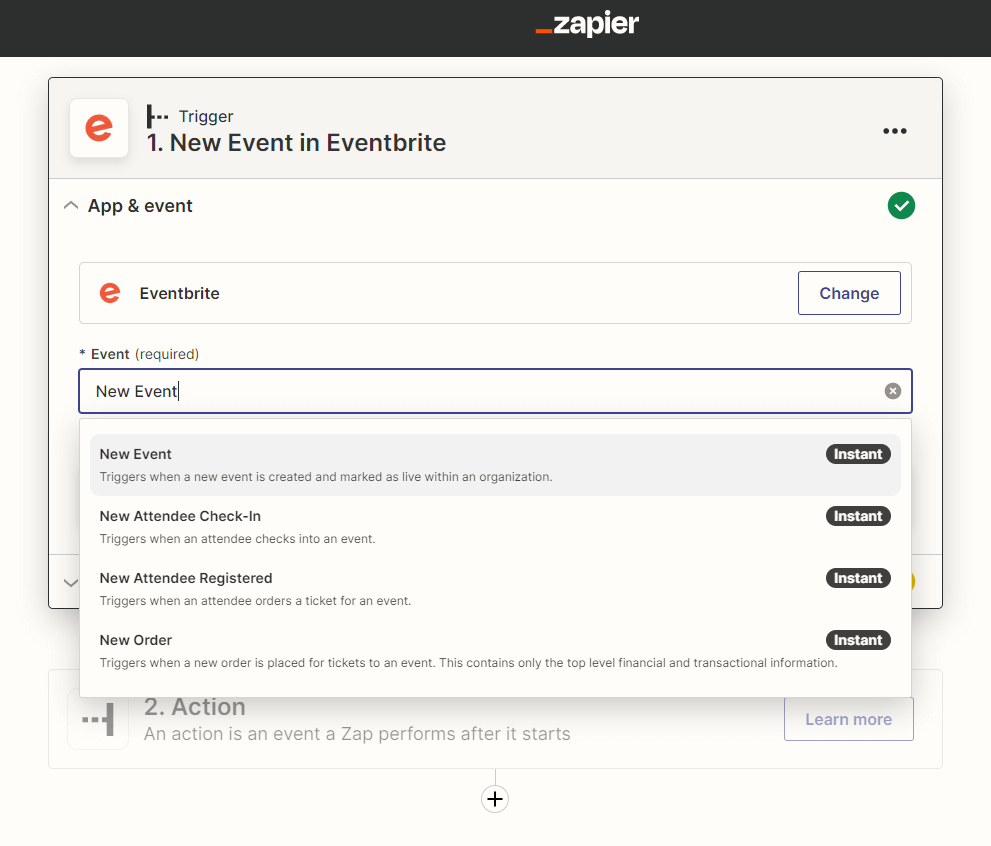Click the Zapier logo in header
This screenshot has width=991, height=846.
click(587, 24)
